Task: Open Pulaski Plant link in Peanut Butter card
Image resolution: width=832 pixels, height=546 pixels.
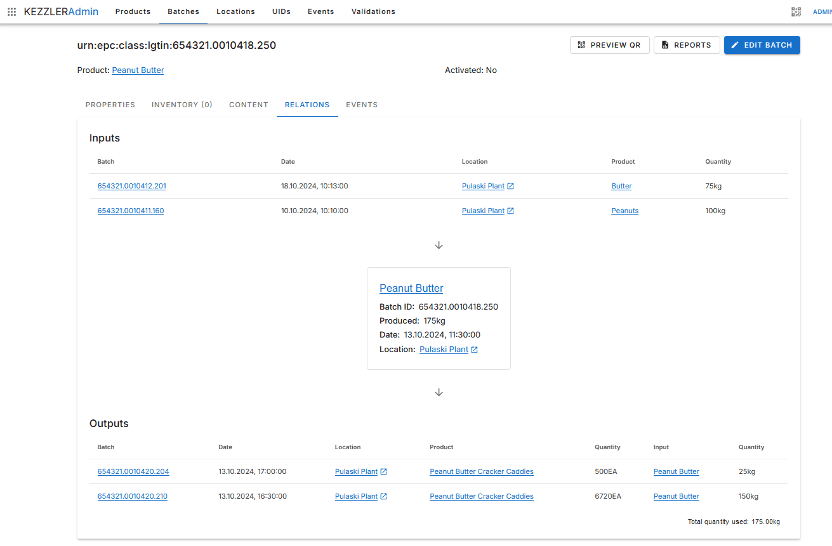Action: [448, 349]
